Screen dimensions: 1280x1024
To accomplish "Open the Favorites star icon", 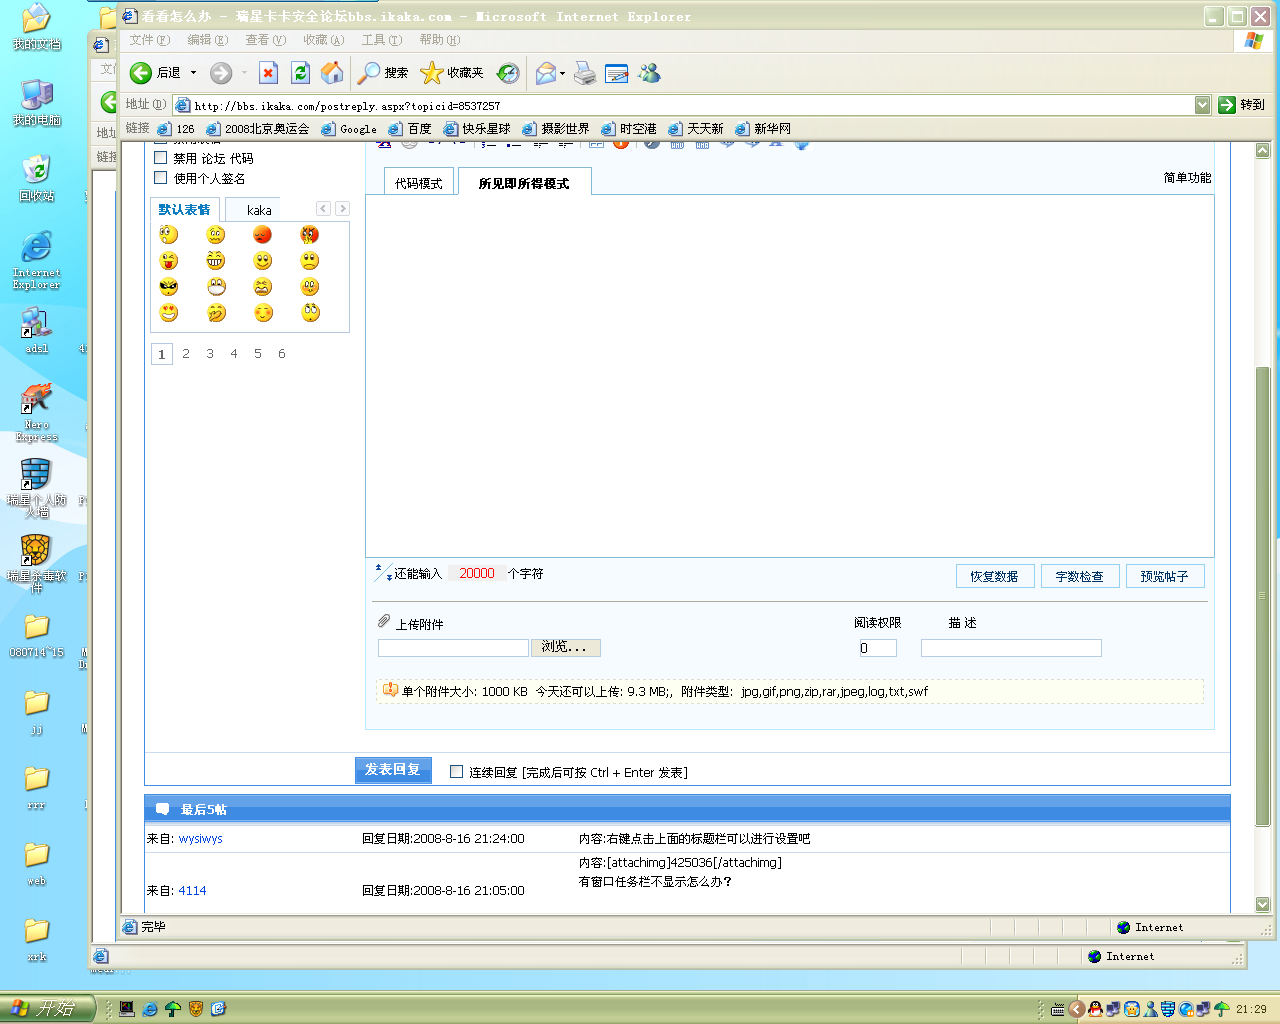I will click(x=431, y=73).
